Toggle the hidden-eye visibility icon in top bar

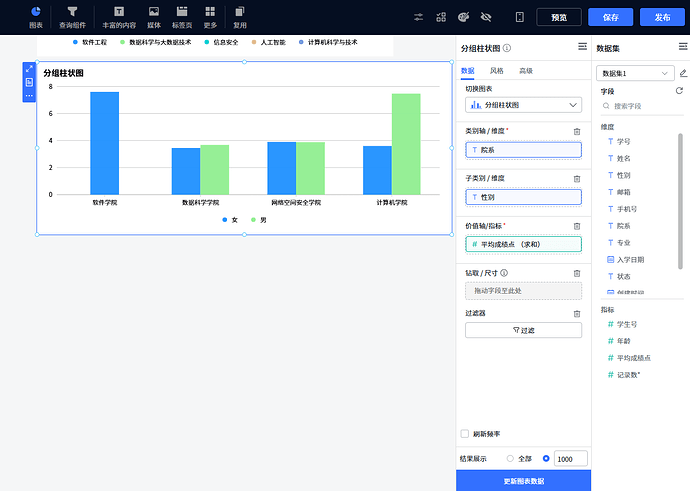click(x=486, y=17)
